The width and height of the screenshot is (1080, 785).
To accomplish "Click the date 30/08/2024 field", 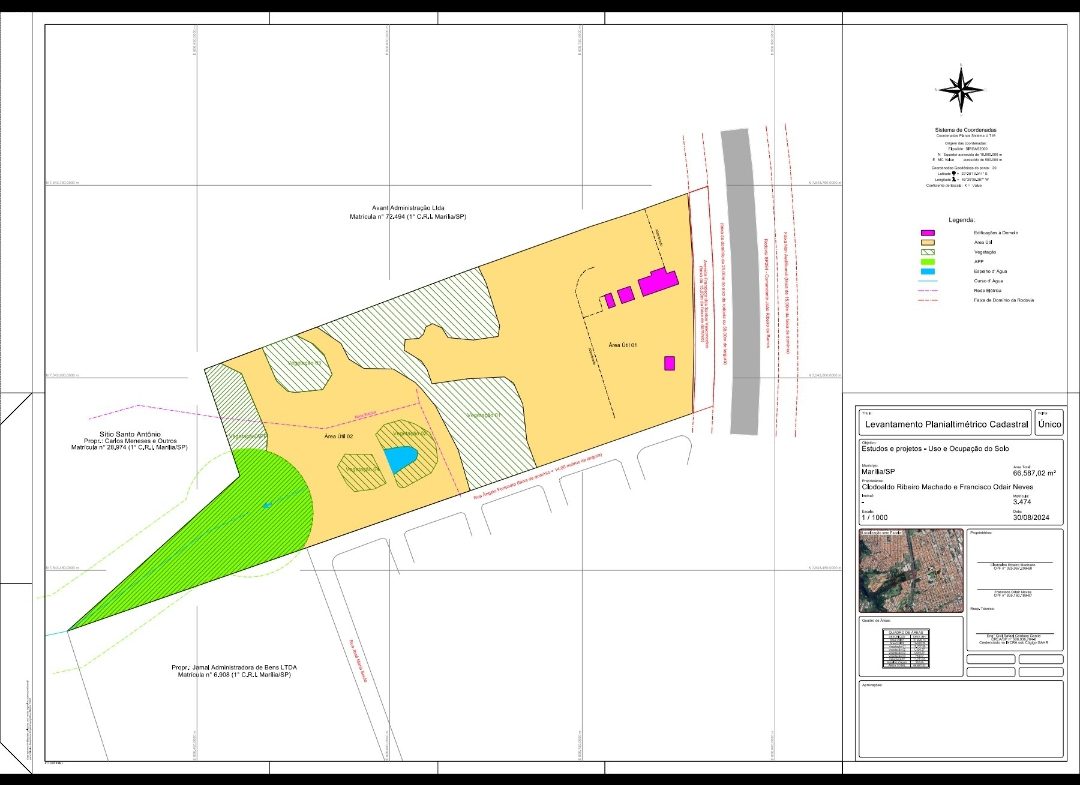I will pyautogui.click(x=1034, y=516).
